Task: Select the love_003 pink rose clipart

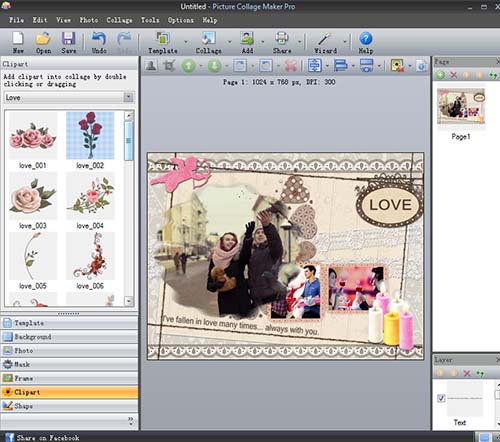Action: 33,196
